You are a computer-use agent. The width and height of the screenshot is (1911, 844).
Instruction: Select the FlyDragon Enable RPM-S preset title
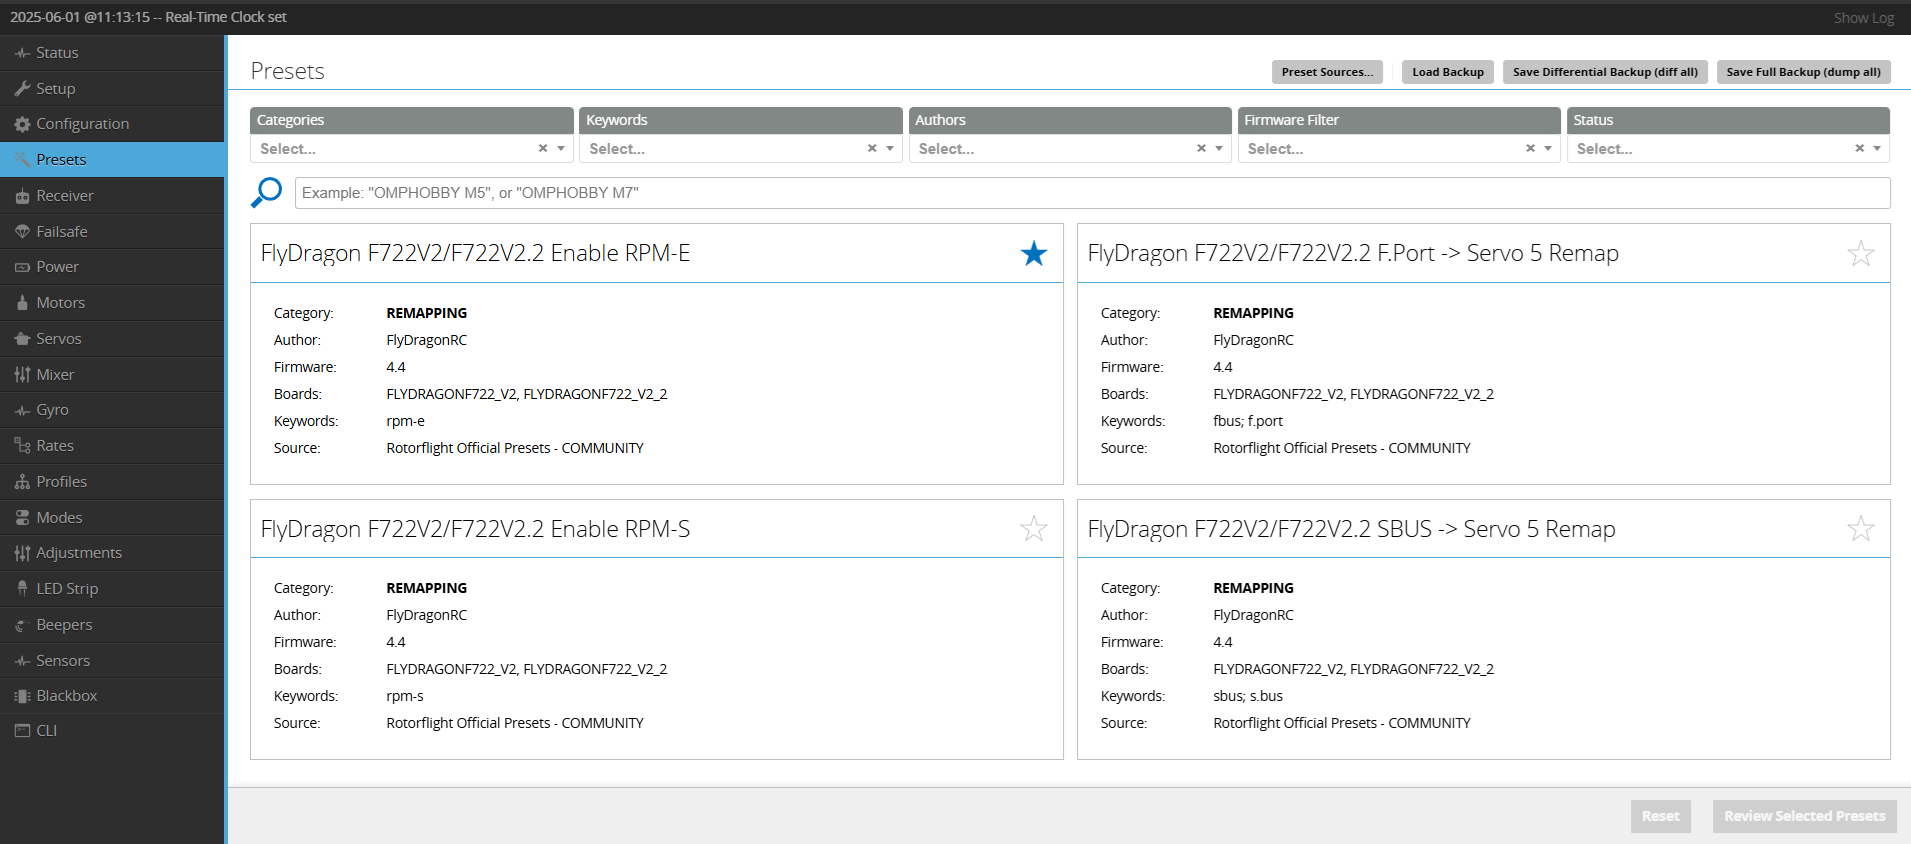click(x=475, y=529)
